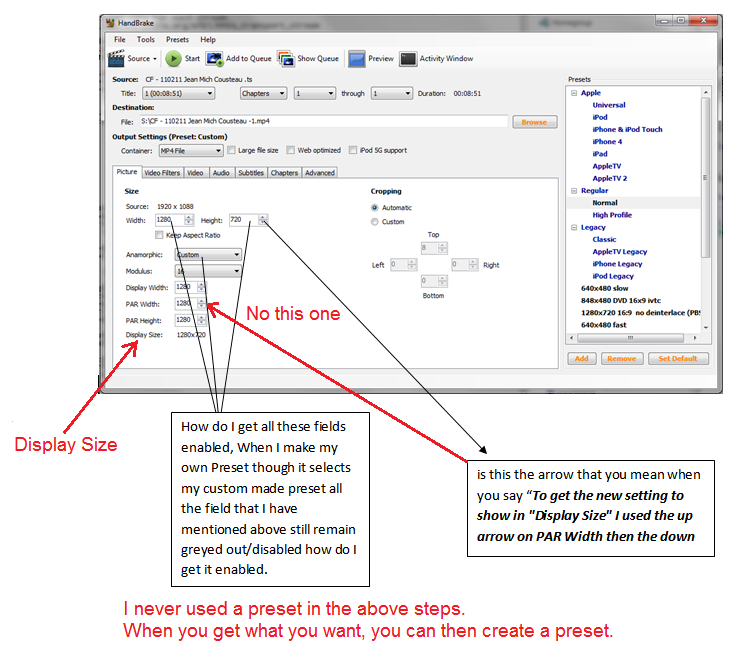
Task: Switch to the Subtitles tab
Action: pos(251,173)
